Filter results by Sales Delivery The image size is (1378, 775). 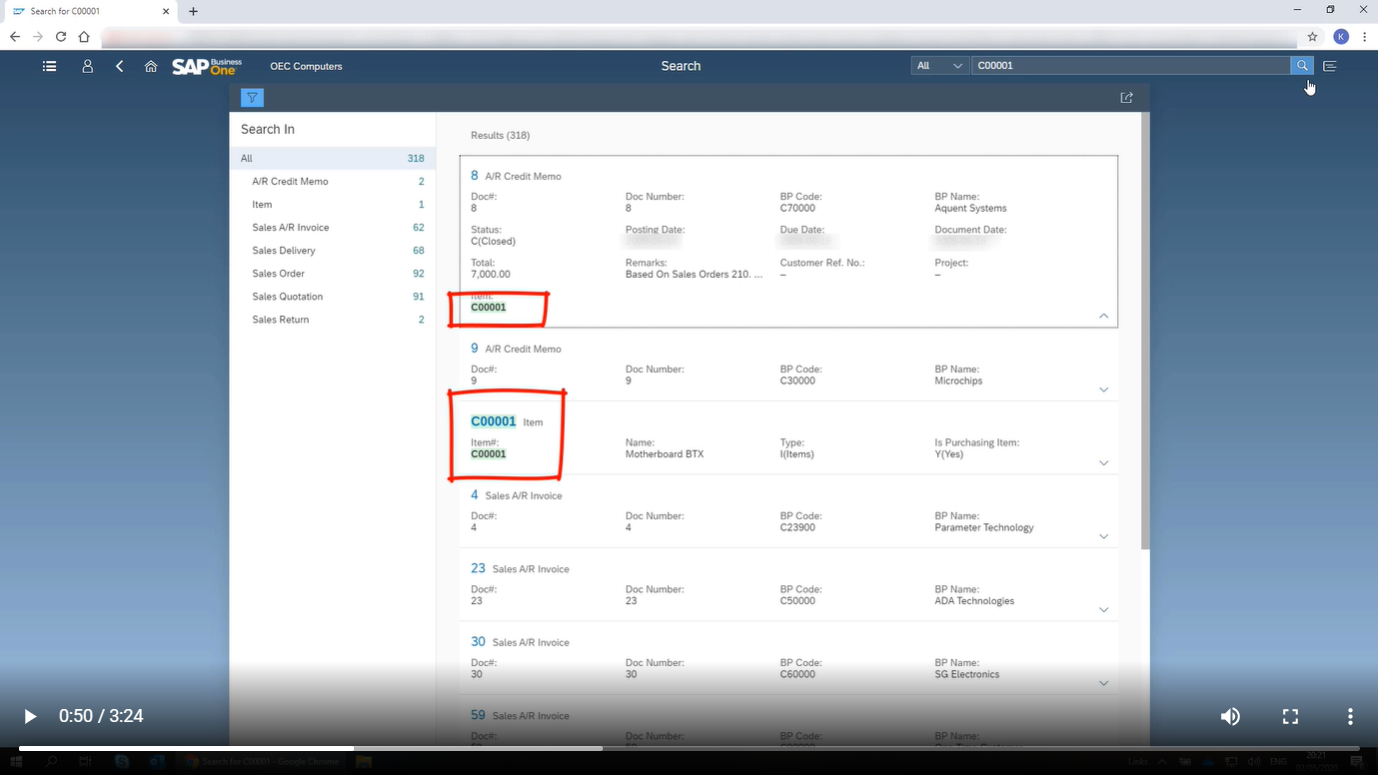point(332,250)
